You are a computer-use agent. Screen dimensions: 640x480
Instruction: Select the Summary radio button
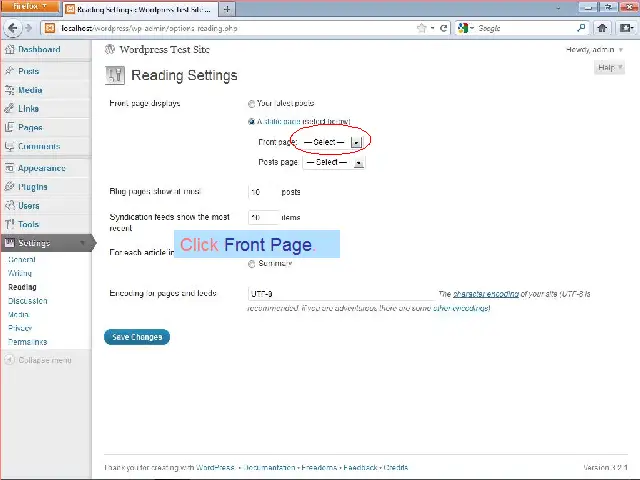pos(251,264)
